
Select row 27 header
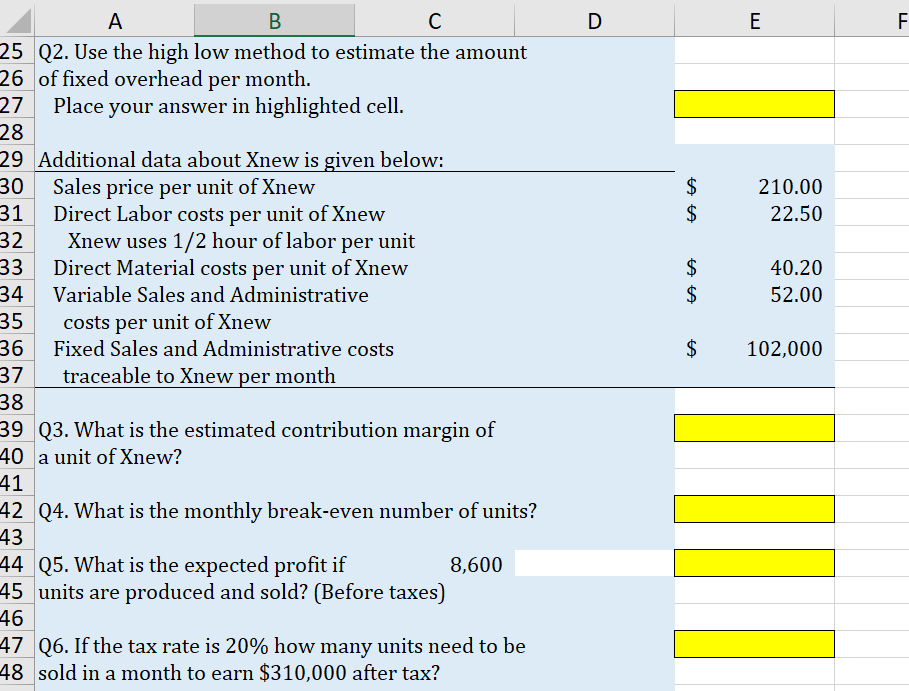tap(16, 104)
